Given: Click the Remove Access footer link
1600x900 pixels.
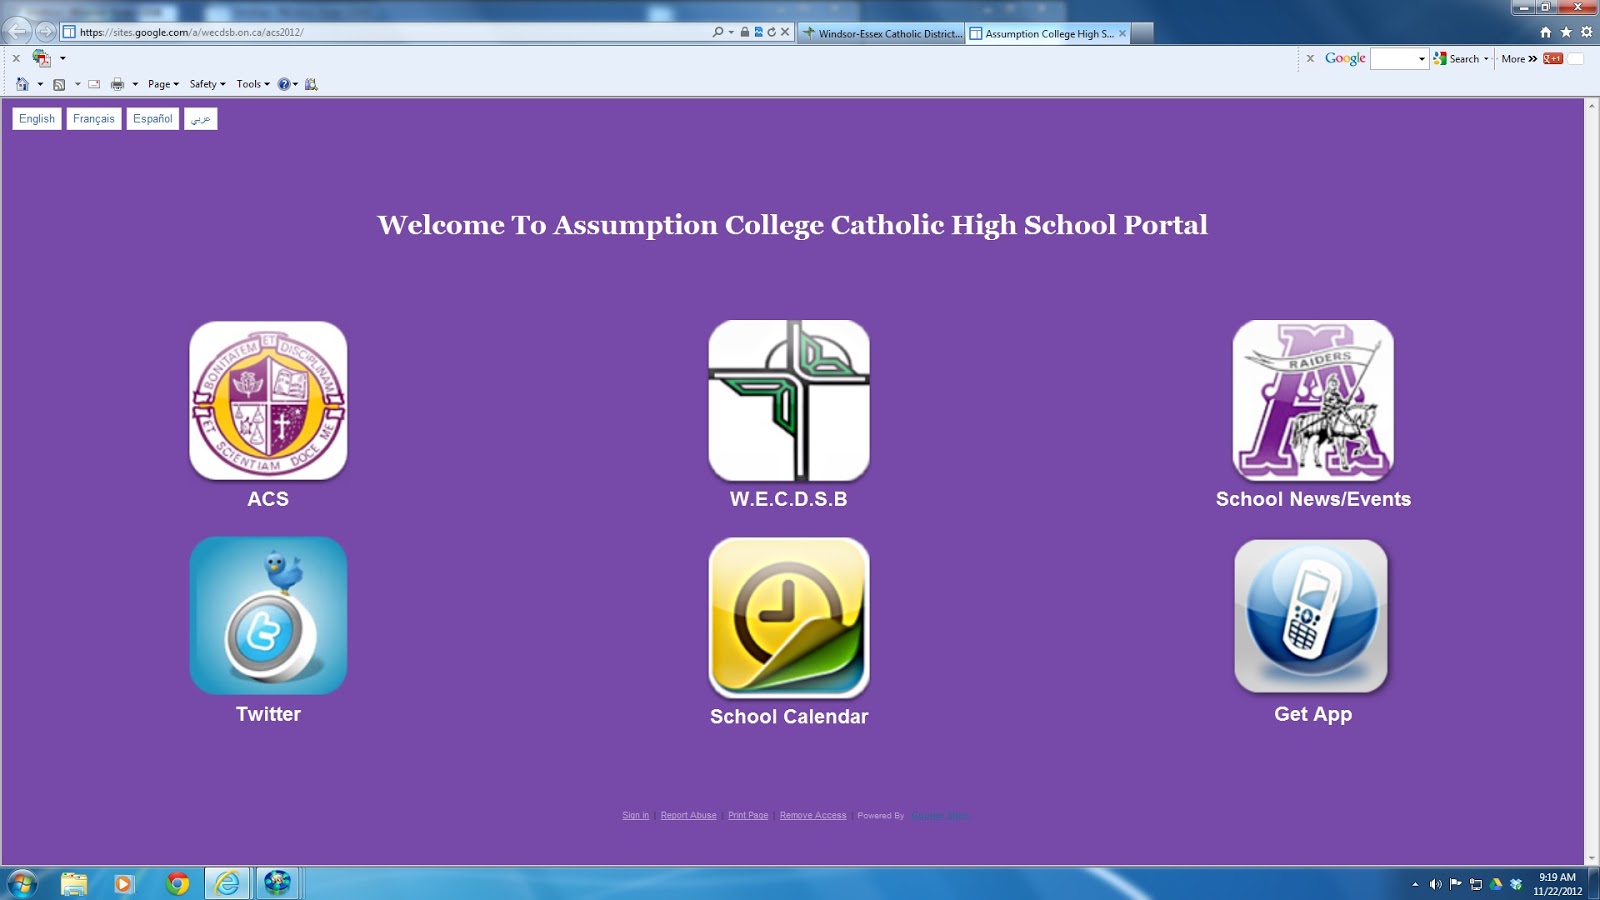Looking at the screenshot, I should point(813,816).
